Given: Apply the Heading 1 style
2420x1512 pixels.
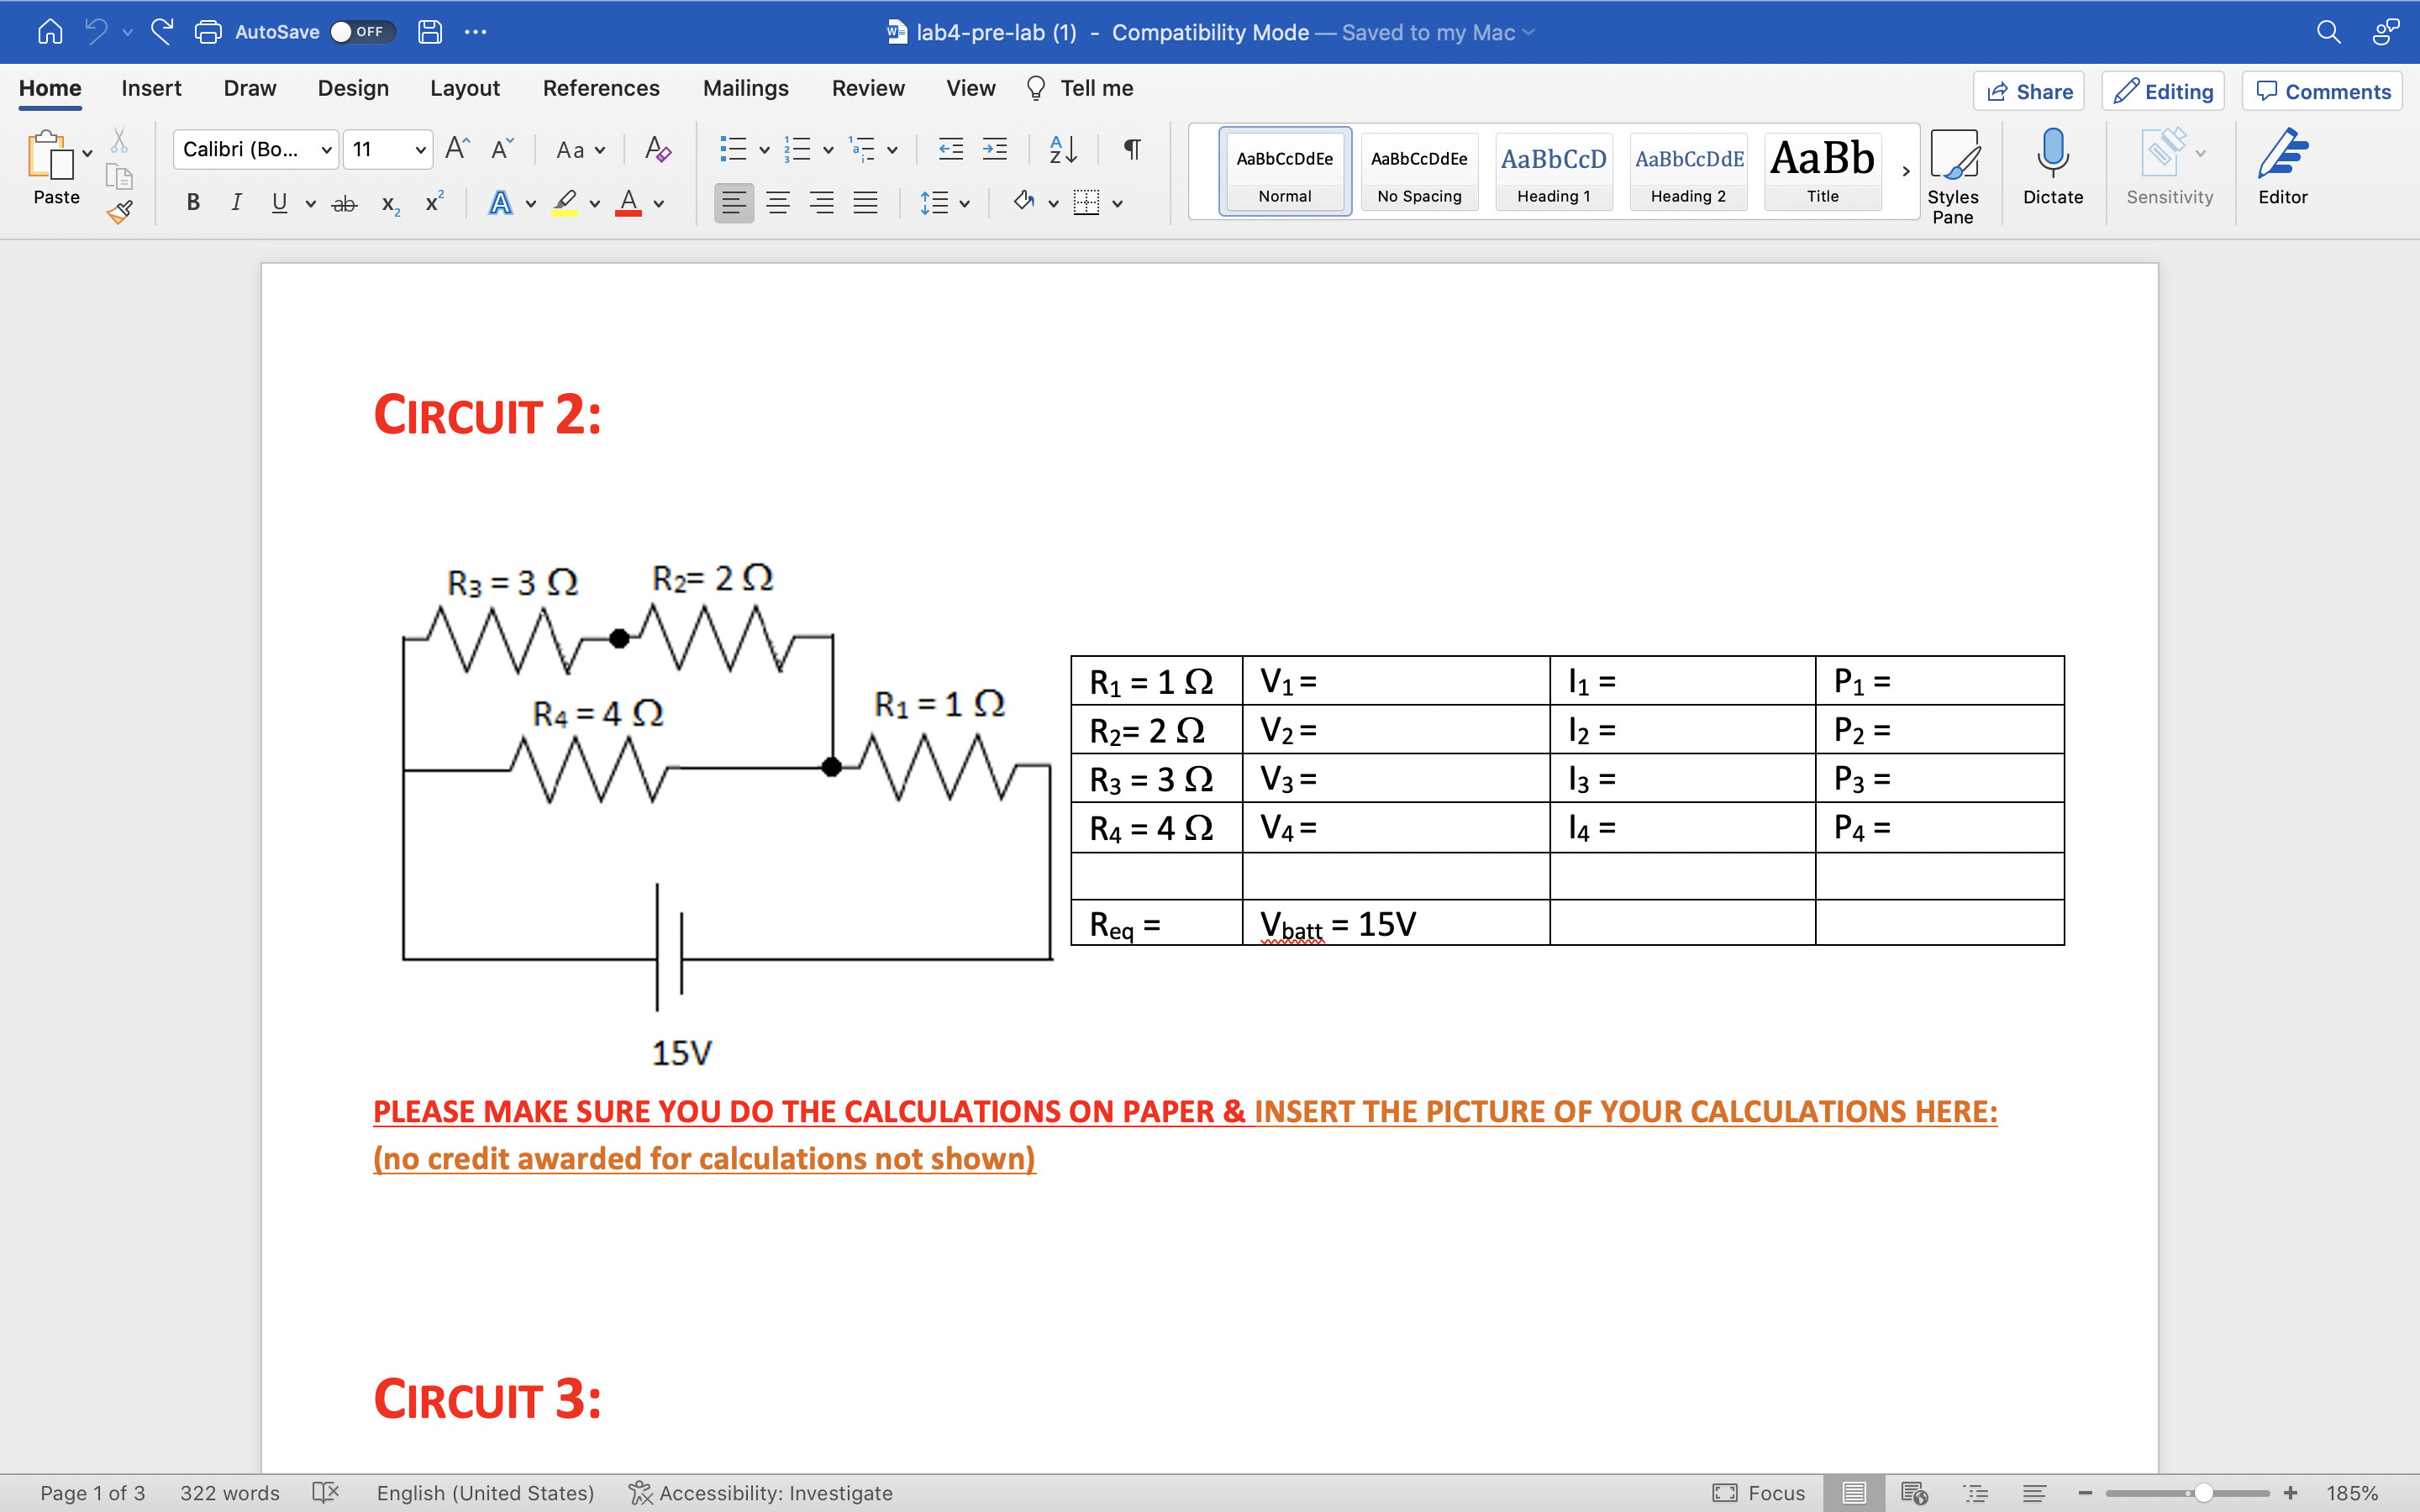Looking at the screenshot, I should click(x=1554, y=171).
